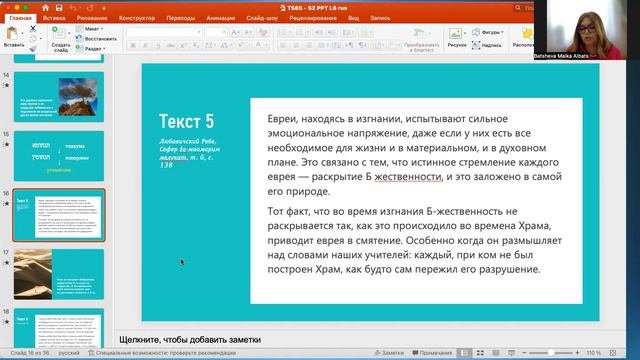Click the Clear formatting icon

click(263, 32)
